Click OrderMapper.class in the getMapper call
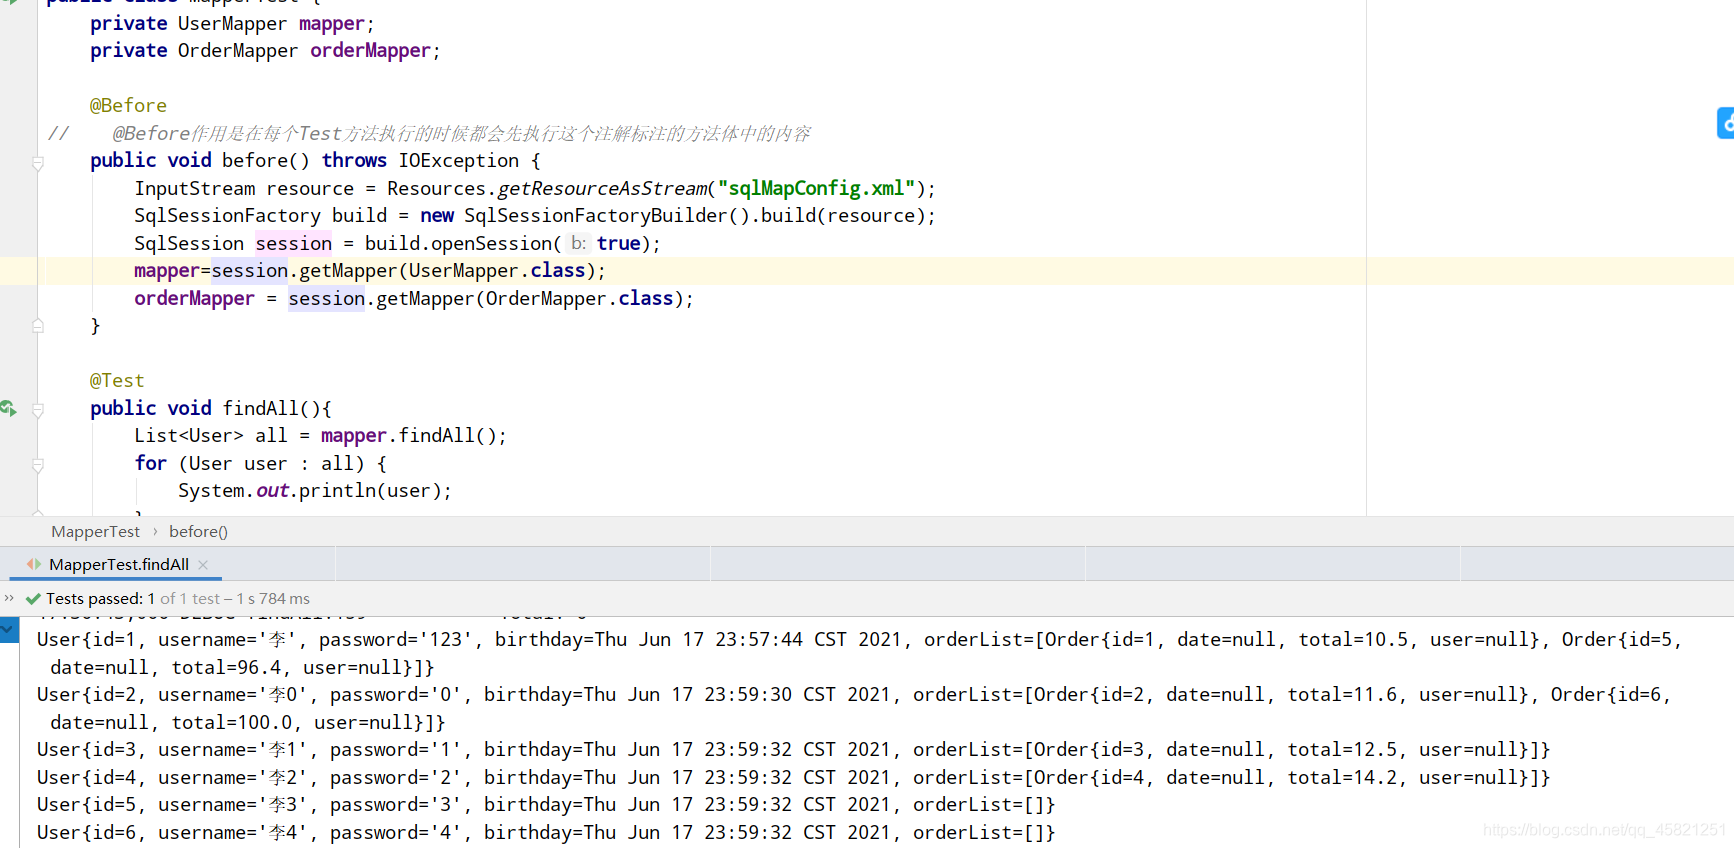1734x848 pixels. pos(579,299)
